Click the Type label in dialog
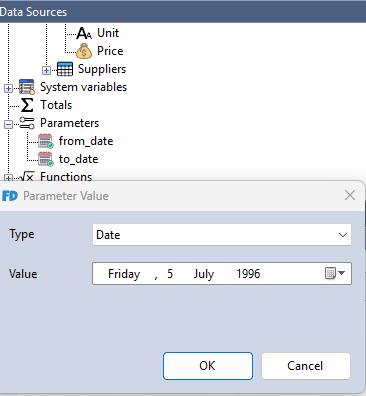366x396 pixels. coord(22,234)
